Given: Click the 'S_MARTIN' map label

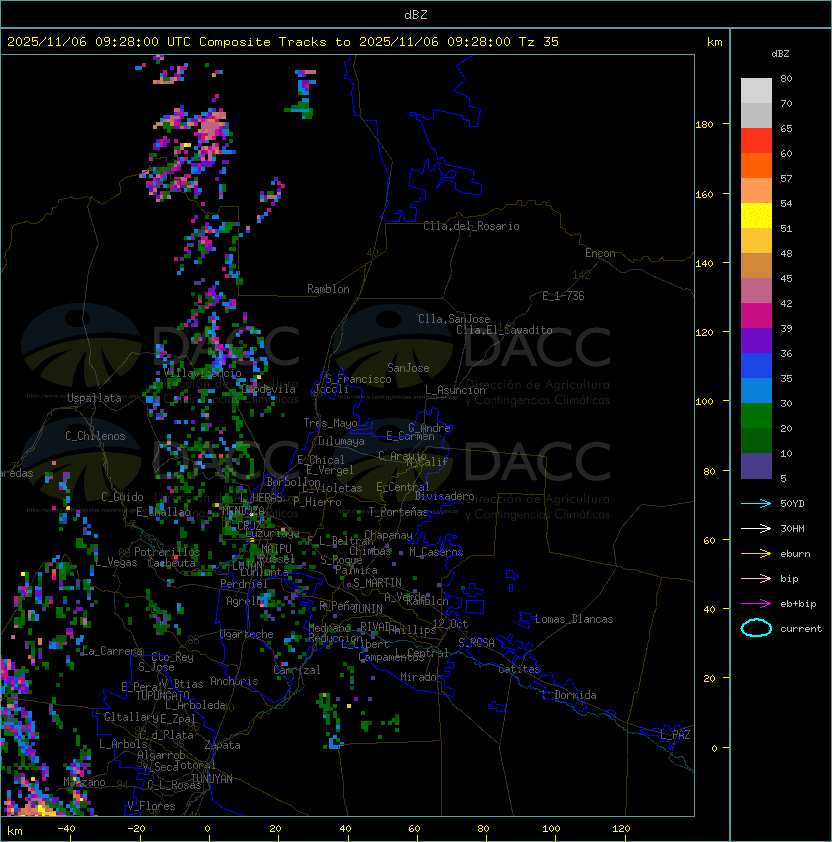Looking at the screenshot, I should (377, 583).
